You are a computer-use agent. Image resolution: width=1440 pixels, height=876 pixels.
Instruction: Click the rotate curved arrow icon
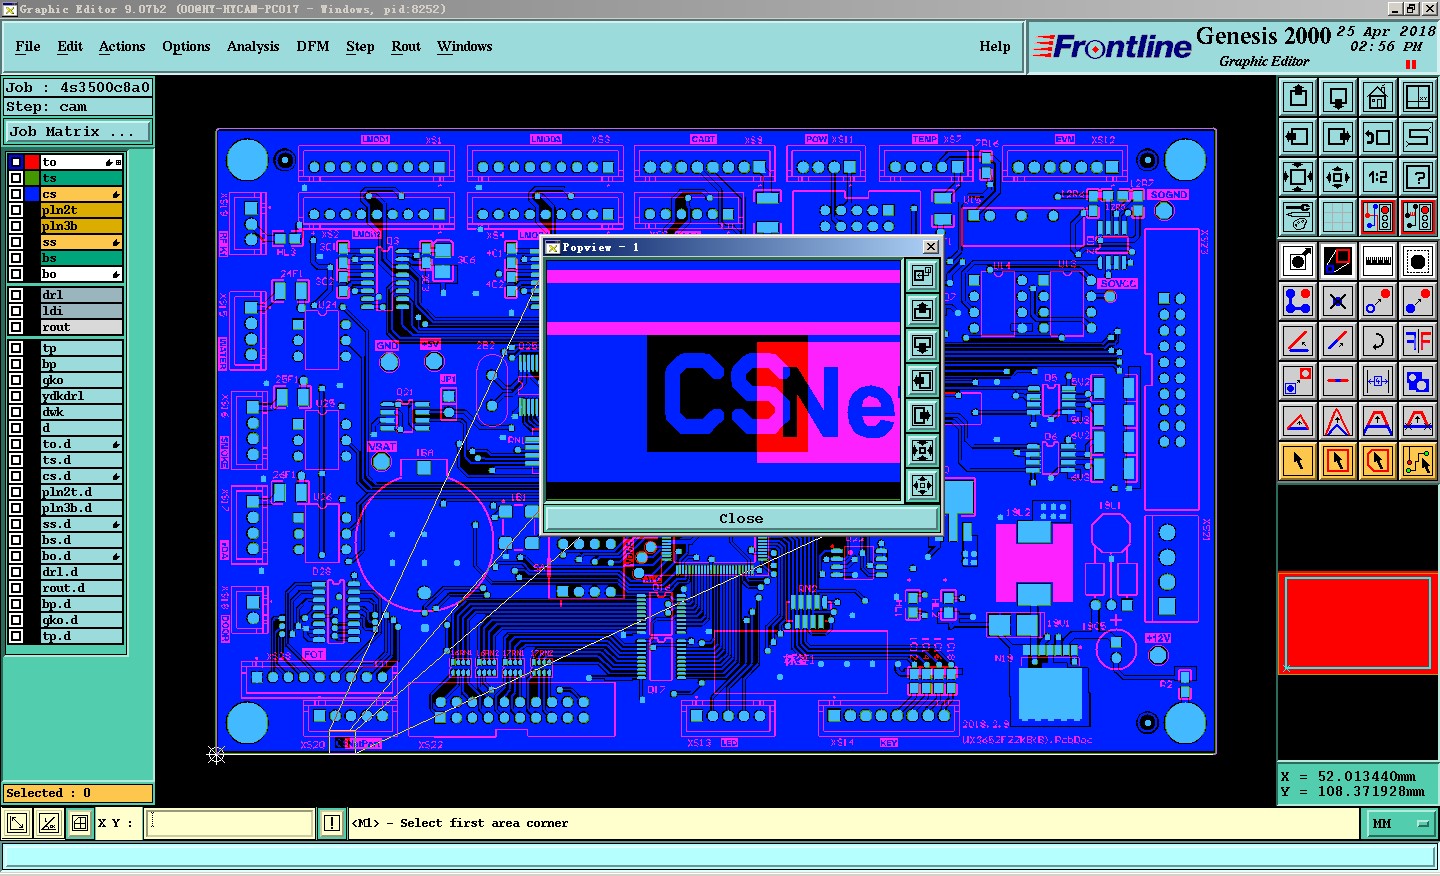pos(1378,341)
